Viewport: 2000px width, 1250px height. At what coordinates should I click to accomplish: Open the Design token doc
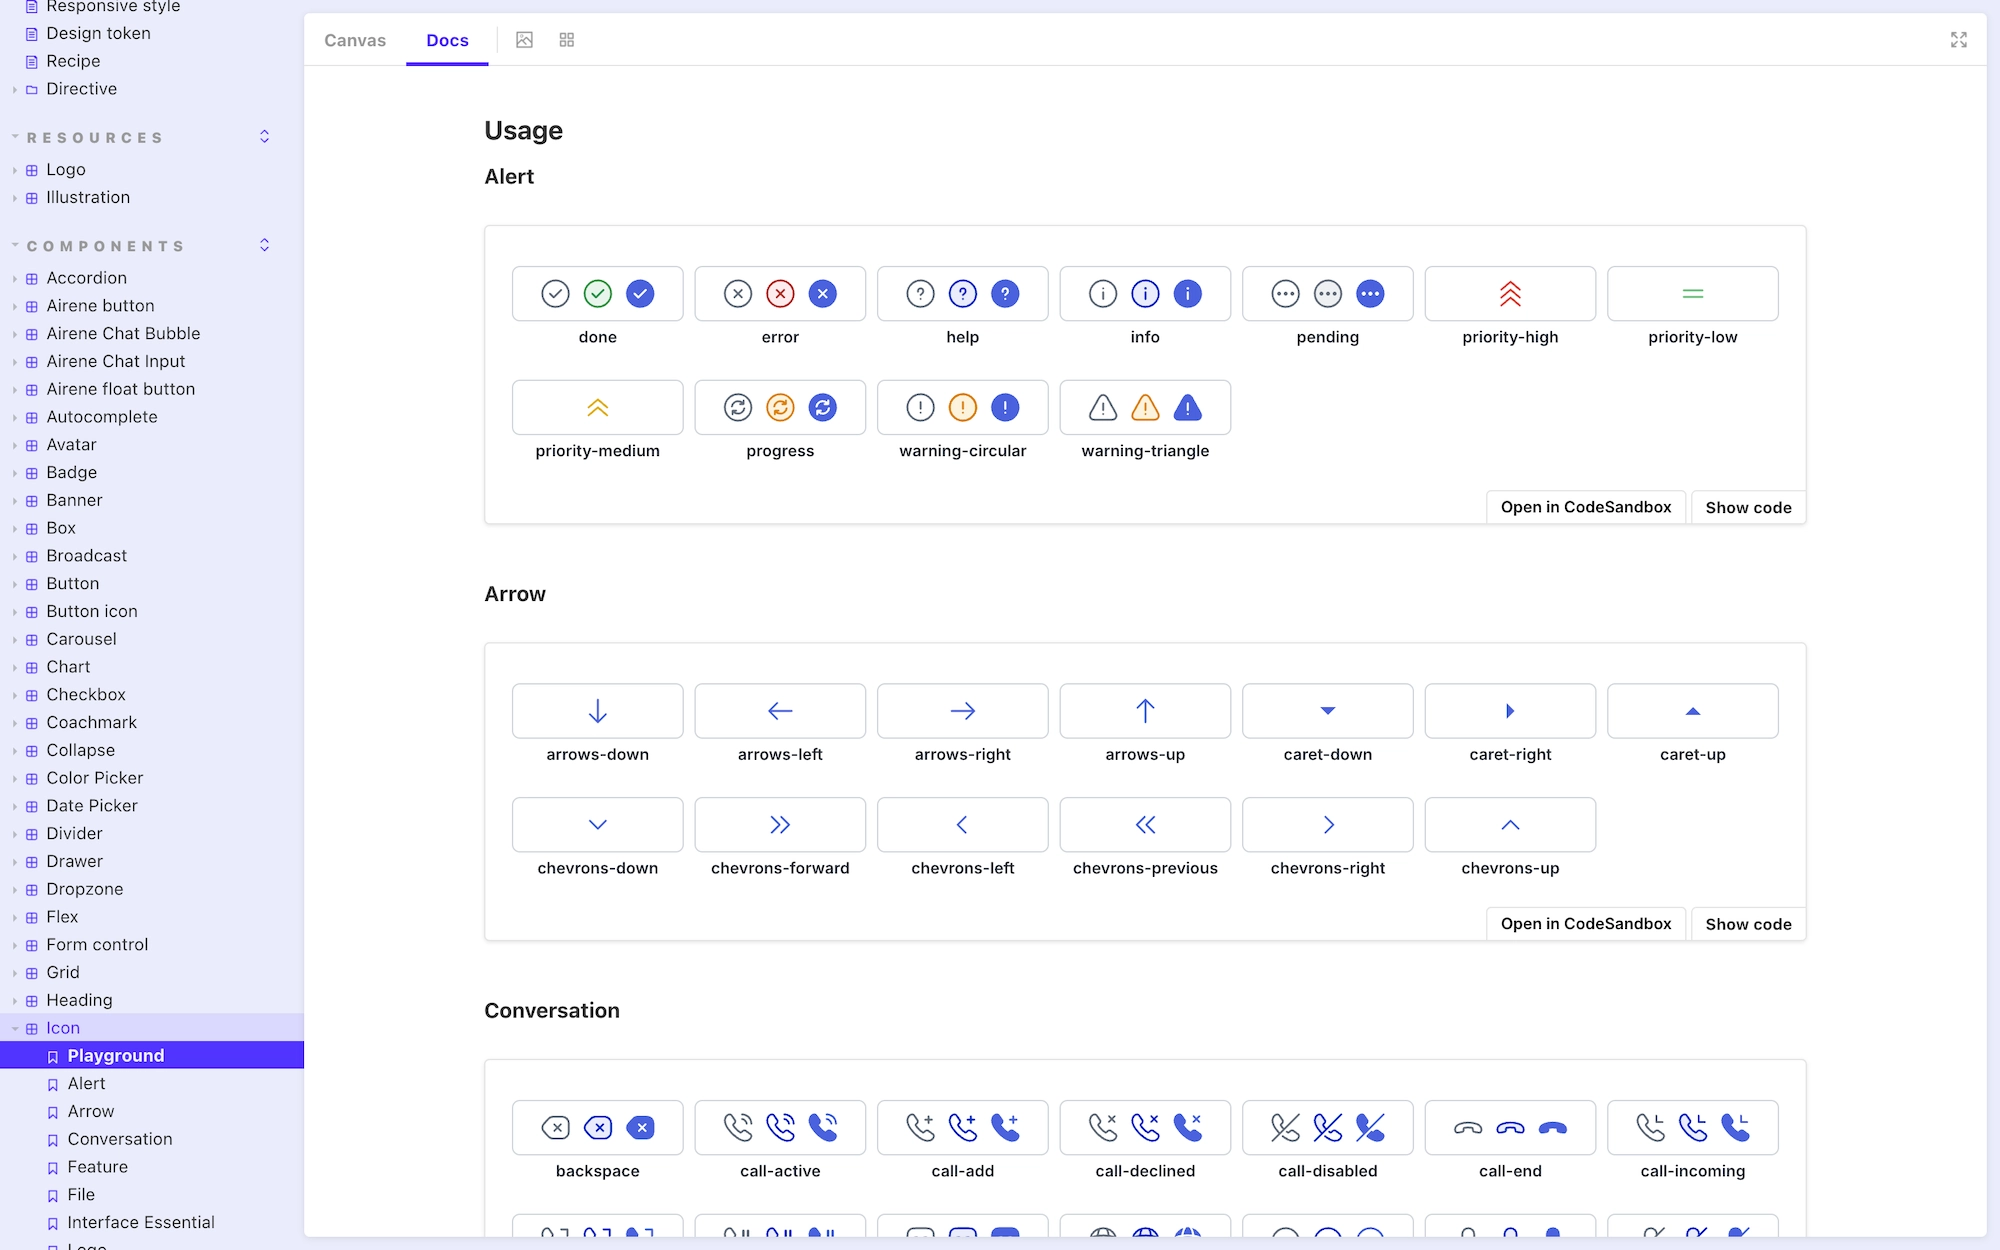point(98,33)
